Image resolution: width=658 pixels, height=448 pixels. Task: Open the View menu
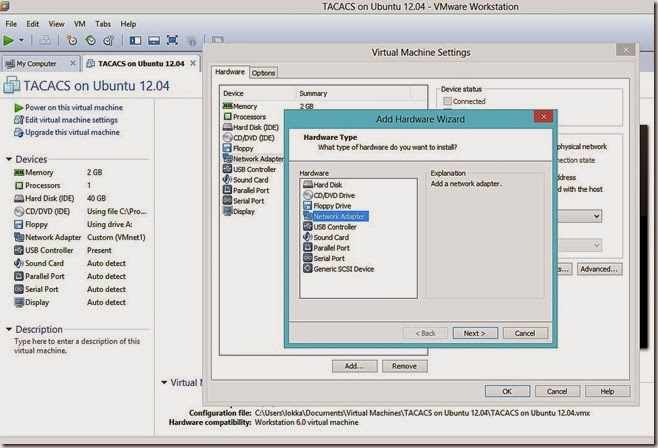[x=56, y=24]
